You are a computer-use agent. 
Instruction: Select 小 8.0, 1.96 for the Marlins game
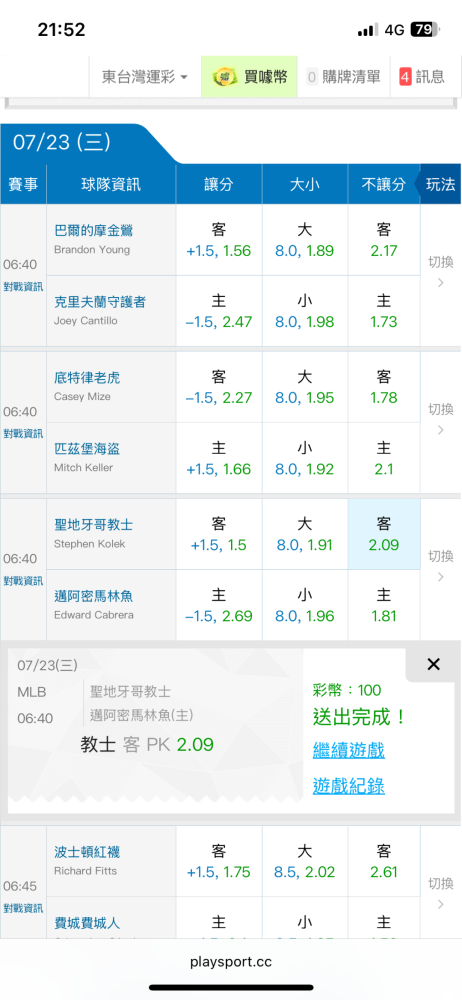(304, 606)
